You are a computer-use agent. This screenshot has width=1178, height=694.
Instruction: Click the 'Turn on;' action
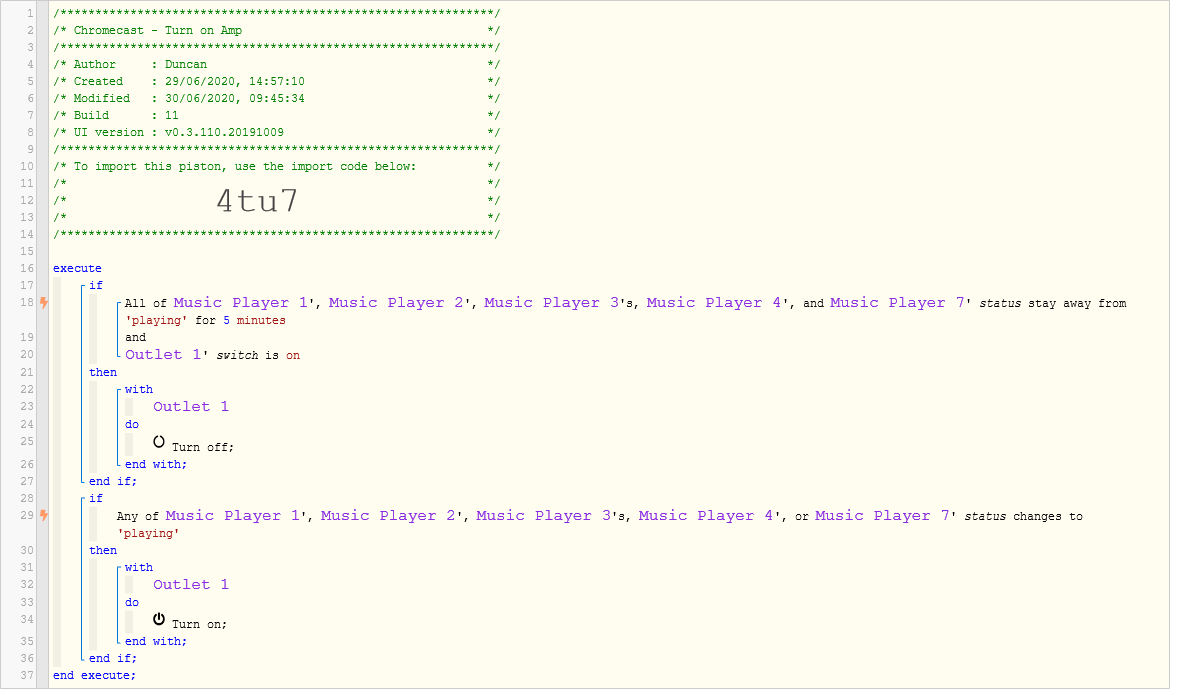(x=199, y=624)
